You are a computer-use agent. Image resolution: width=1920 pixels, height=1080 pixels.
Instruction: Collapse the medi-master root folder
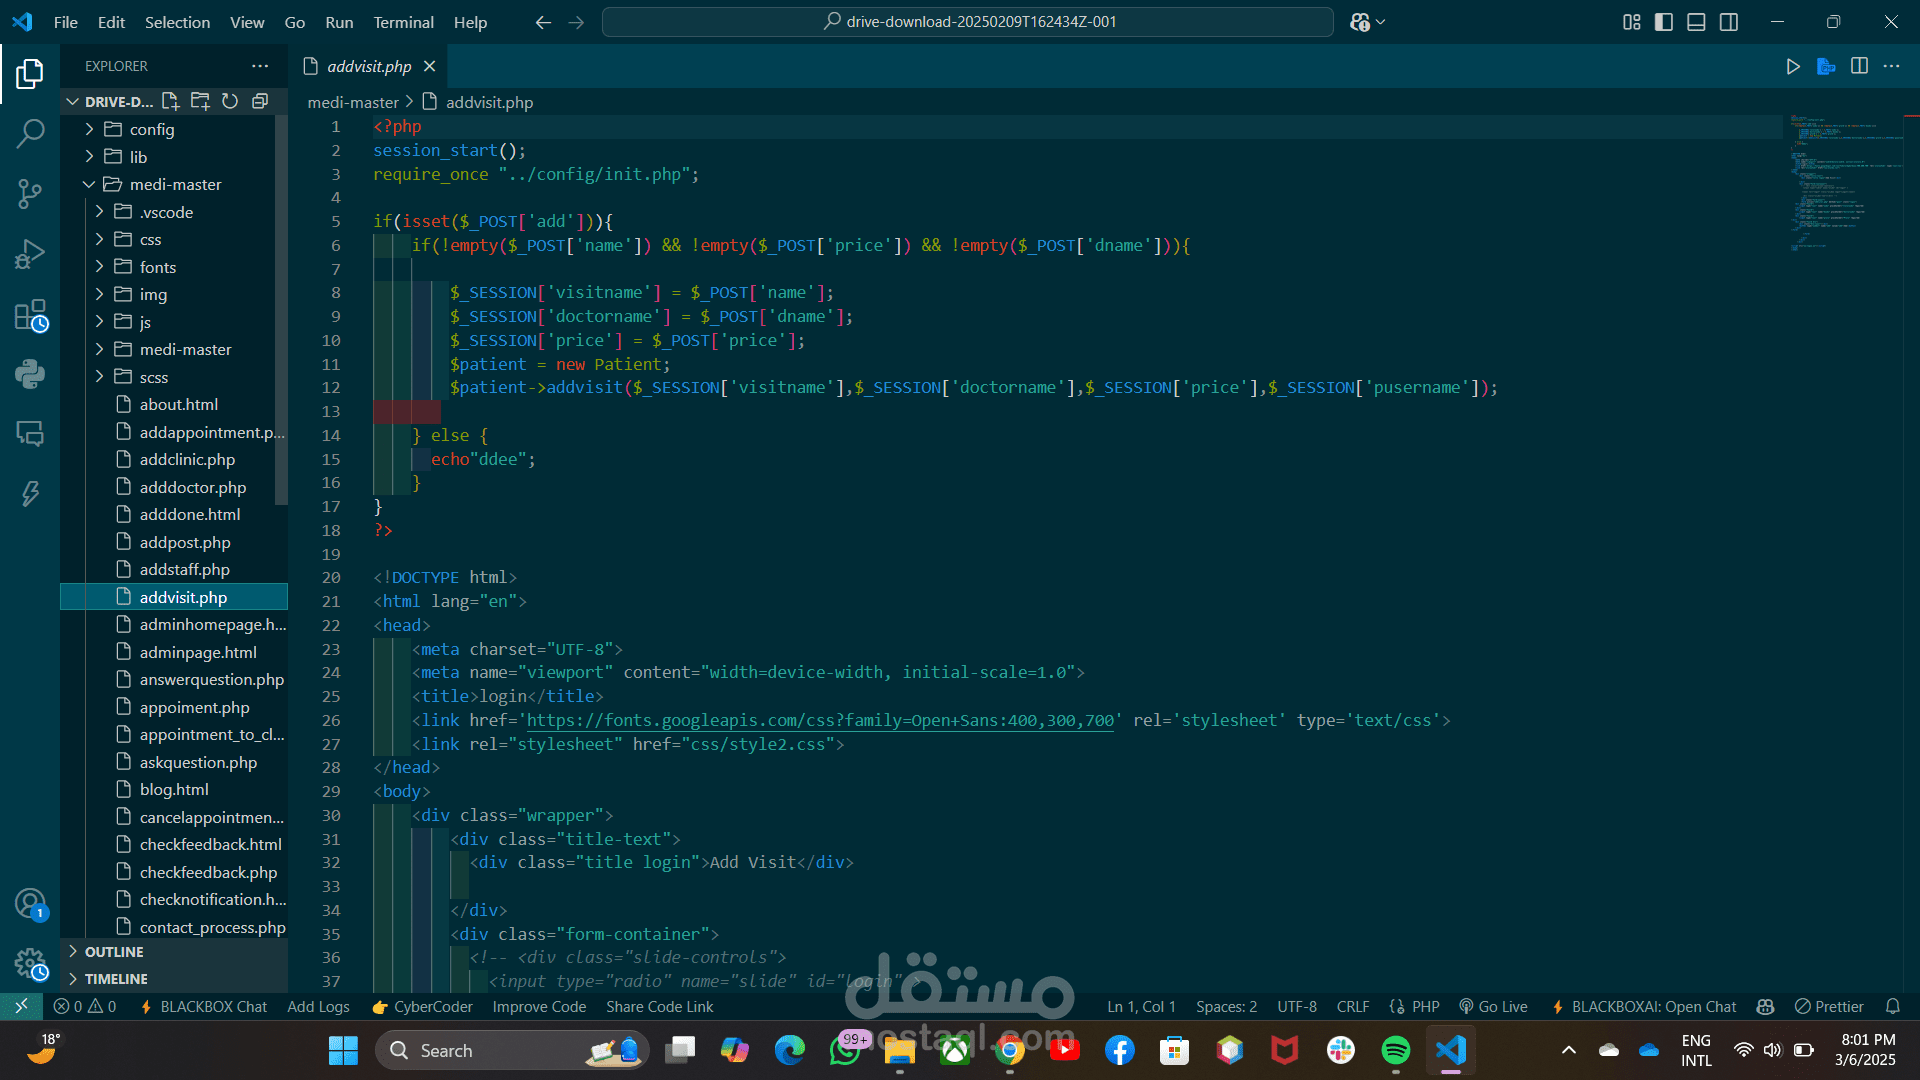[x=176, y=184]
